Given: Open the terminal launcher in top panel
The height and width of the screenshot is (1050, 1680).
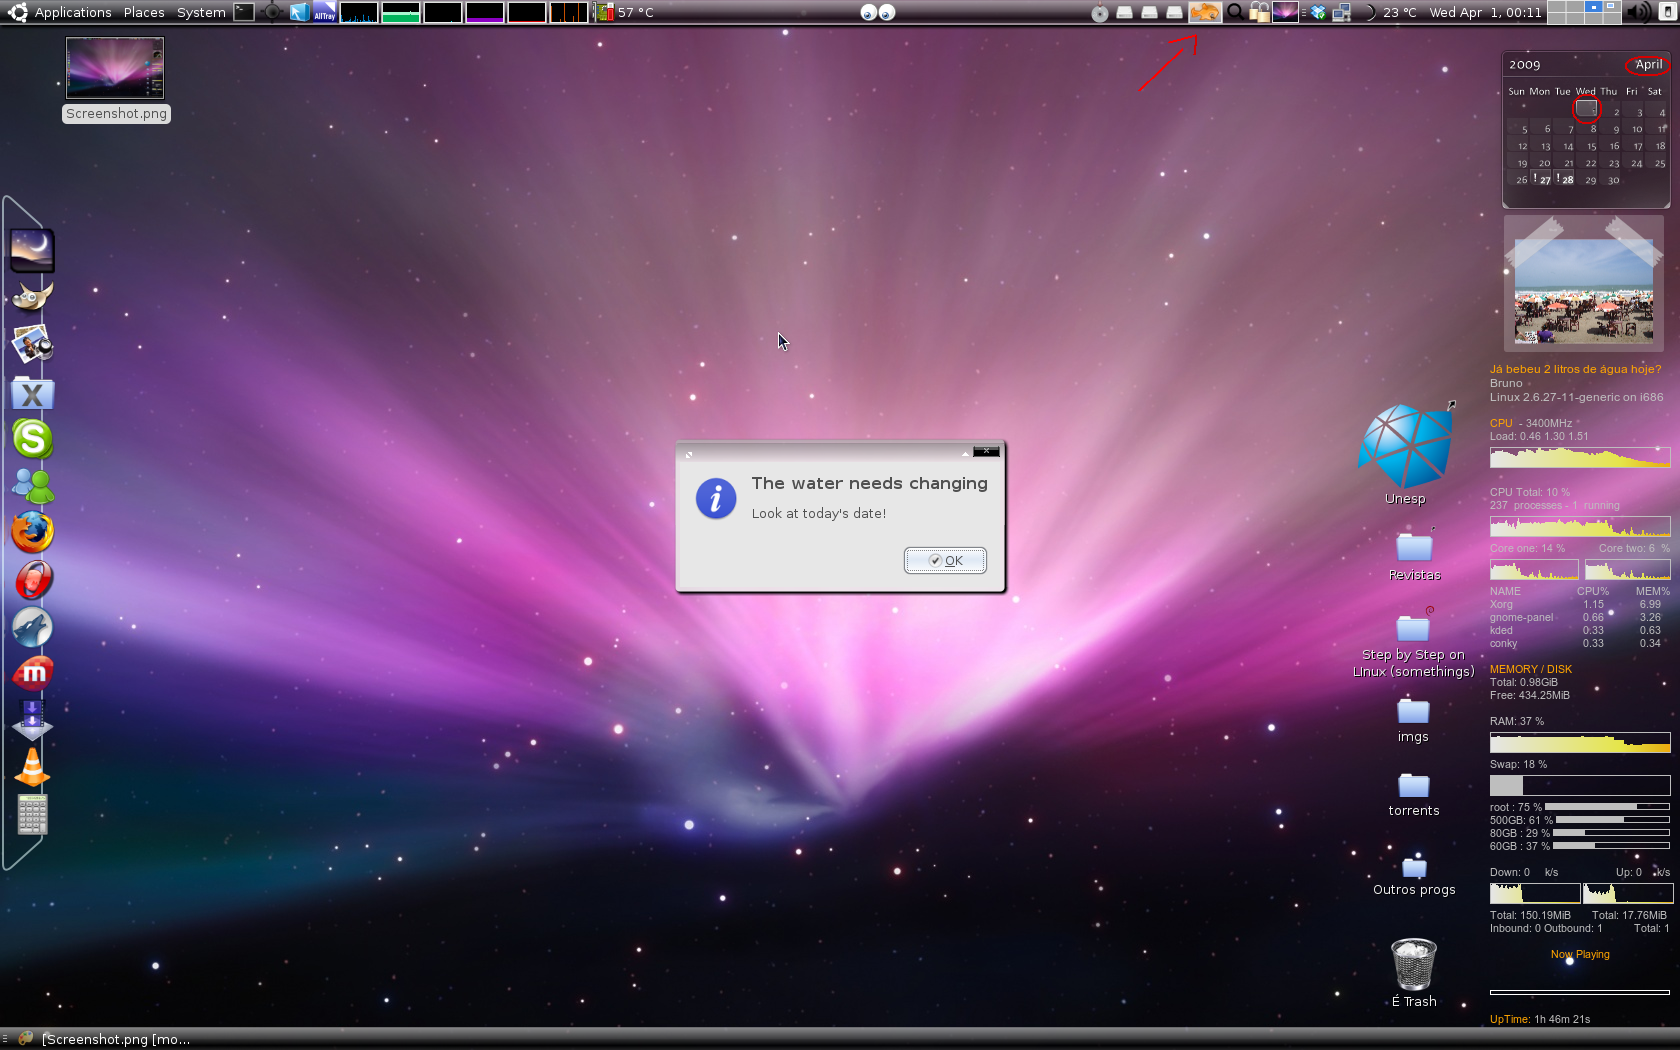Looking at the screenshot, I should pos(244,12).
